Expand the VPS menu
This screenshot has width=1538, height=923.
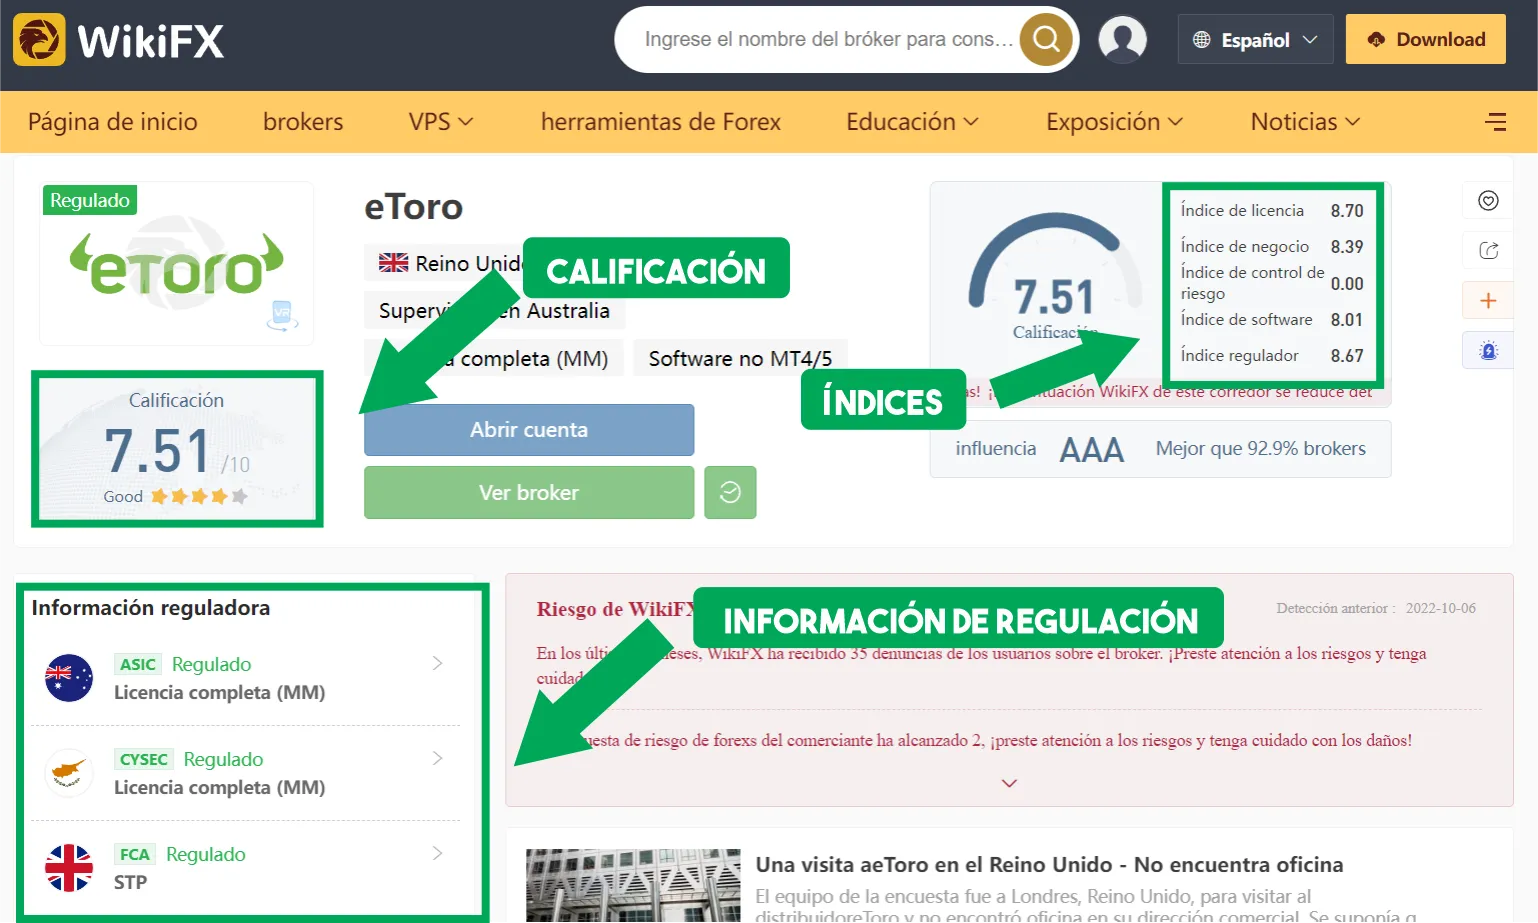coord(440,122)
